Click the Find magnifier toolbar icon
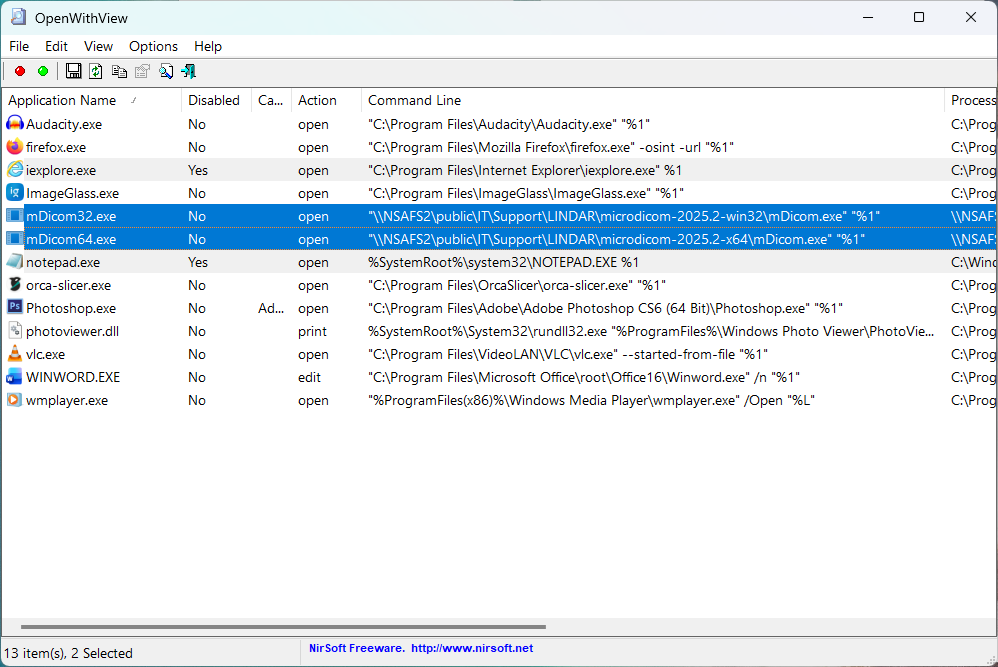 166,71
